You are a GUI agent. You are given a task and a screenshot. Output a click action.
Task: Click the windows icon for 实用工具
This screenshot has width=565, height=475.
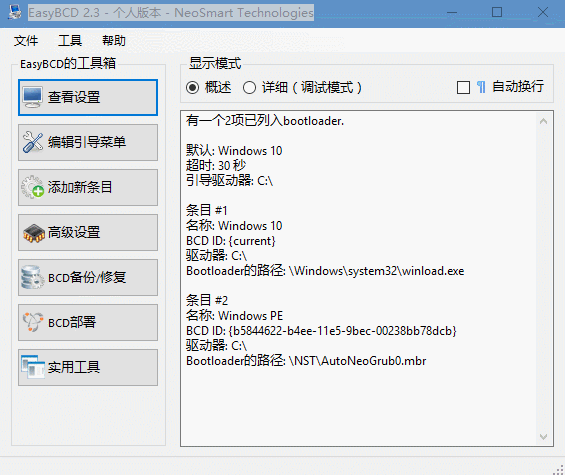tap(33, 367)
